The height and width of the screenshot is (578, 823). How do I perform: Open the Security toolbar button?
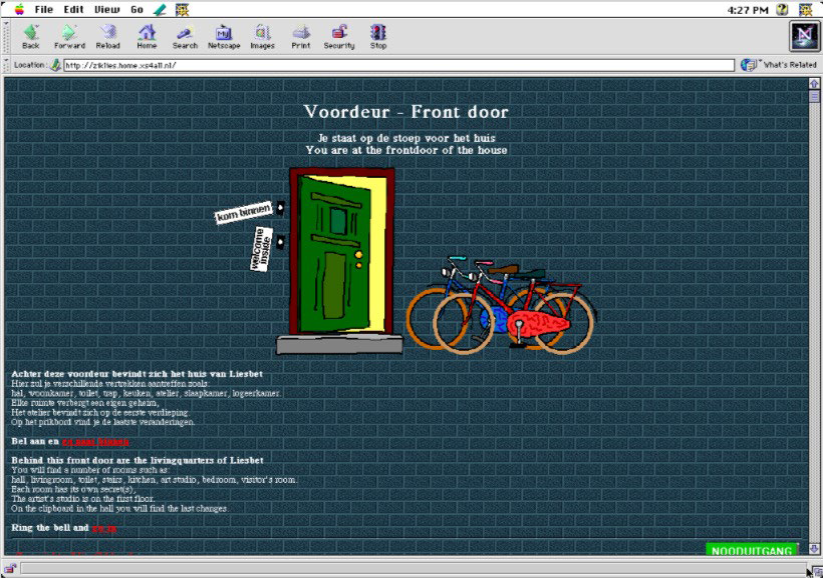pos(339,37)
